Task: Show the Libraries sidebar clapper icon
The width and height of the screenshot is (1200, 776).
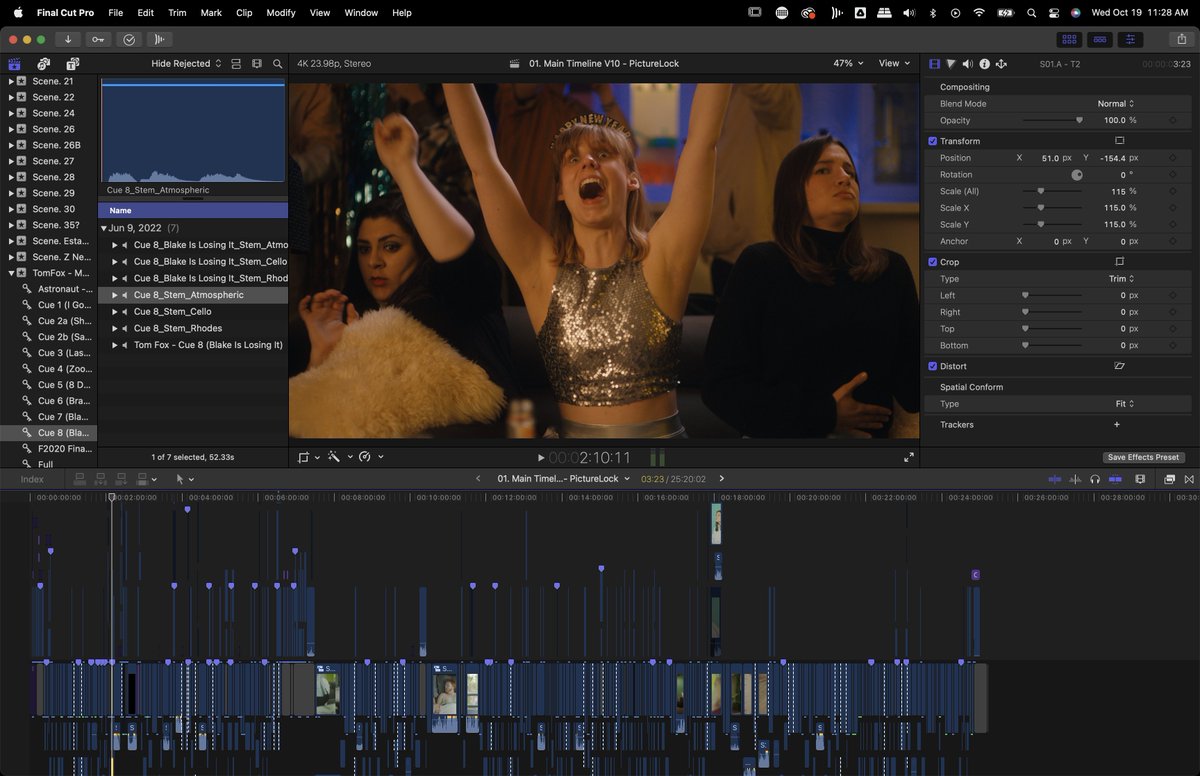Action: (14, 63)
